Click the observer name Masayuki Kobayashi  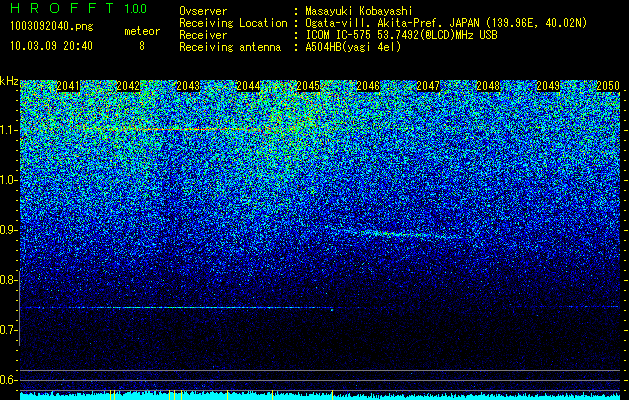pyautogui.click(x=359, y=11)
